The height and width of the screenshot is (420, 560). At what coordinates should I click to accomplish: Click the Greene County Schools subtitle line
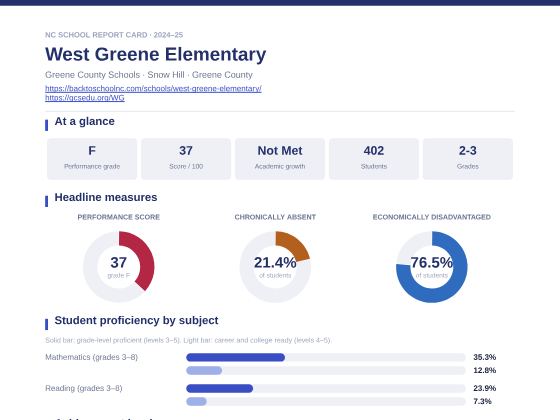149,75
